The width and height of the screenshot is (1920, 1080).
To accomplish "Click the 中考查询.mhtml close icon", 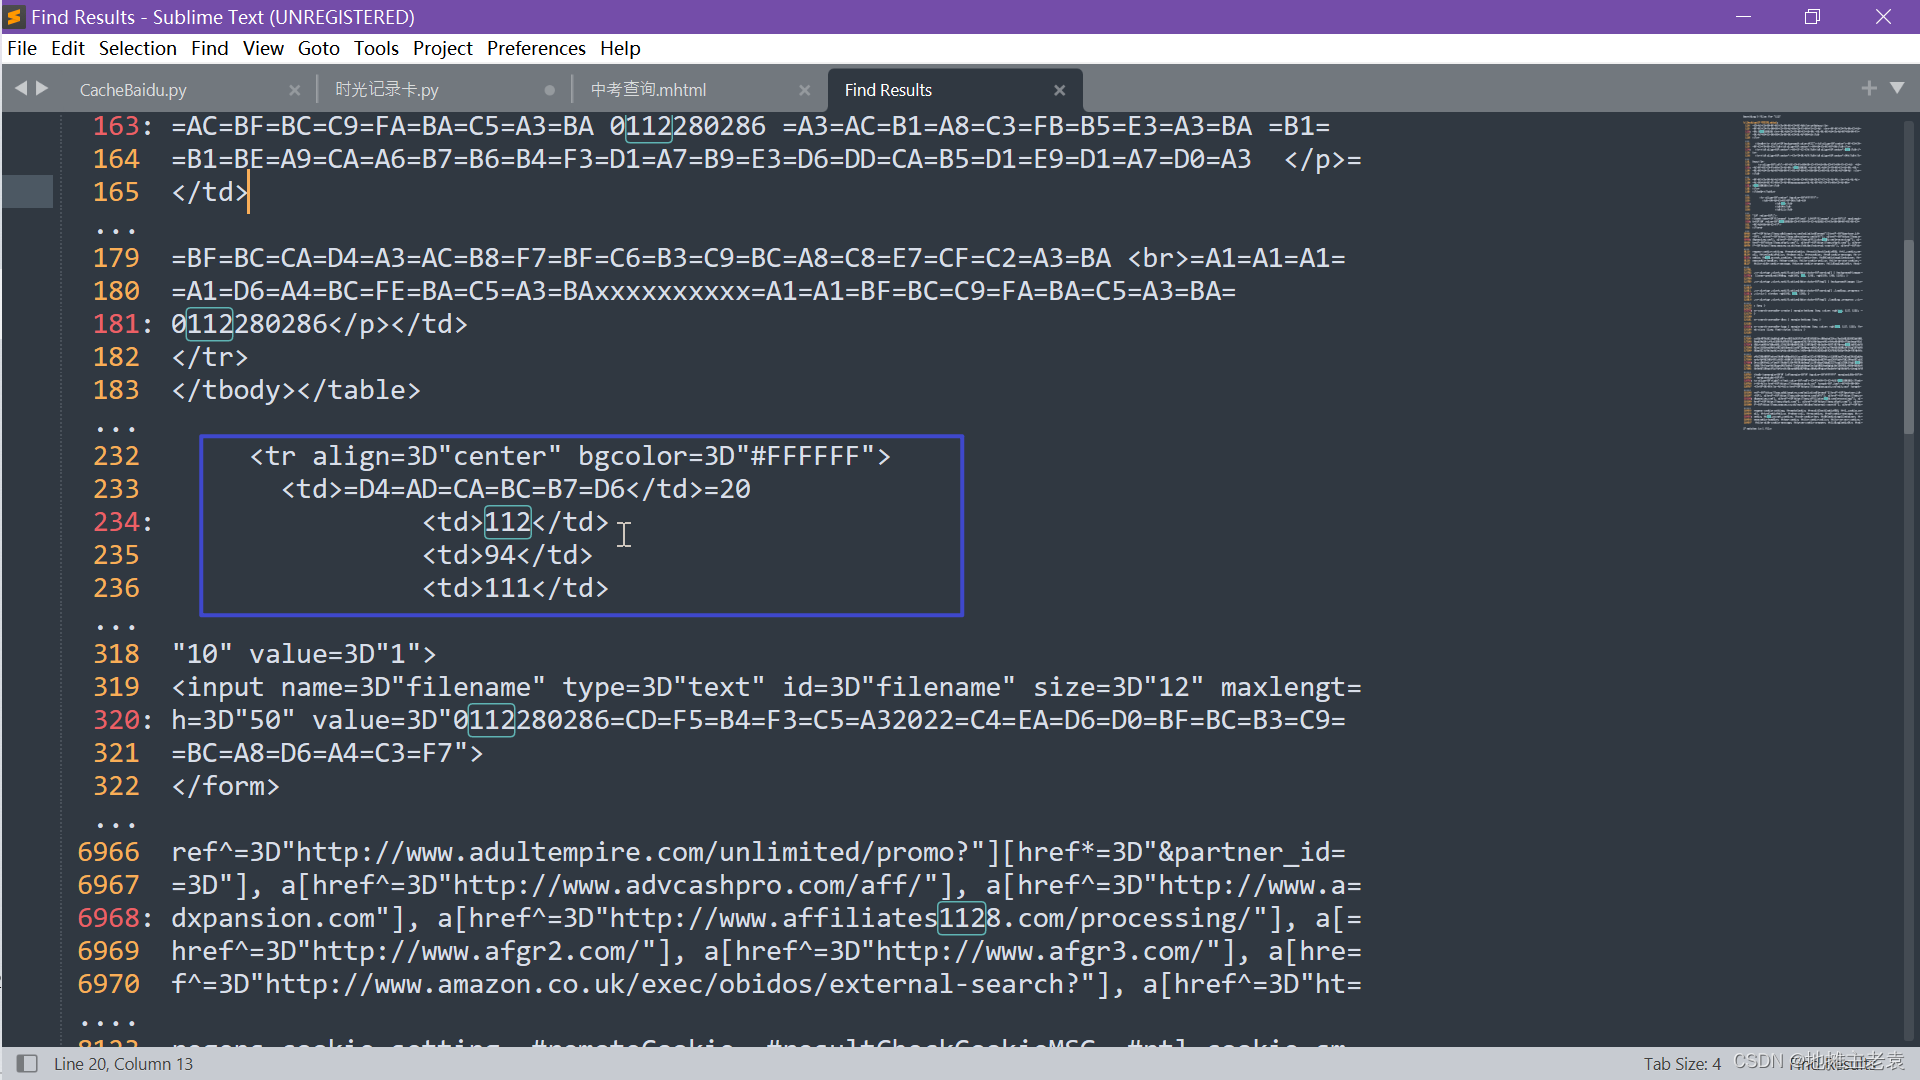I will 806,90.
